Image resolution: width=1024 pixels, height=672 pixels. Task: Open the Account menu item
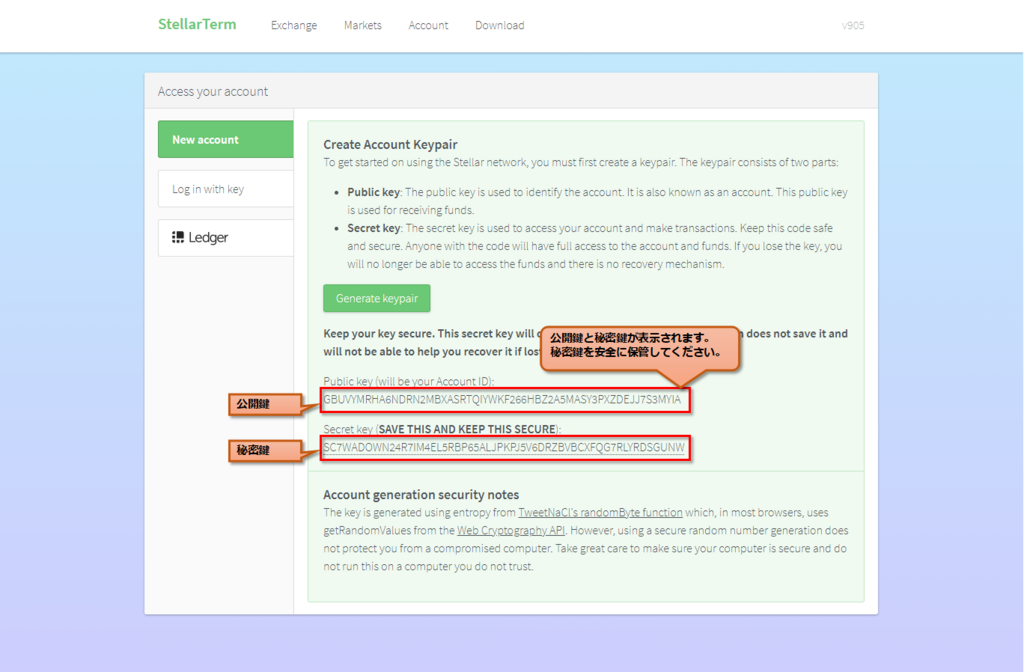point(428,25)
